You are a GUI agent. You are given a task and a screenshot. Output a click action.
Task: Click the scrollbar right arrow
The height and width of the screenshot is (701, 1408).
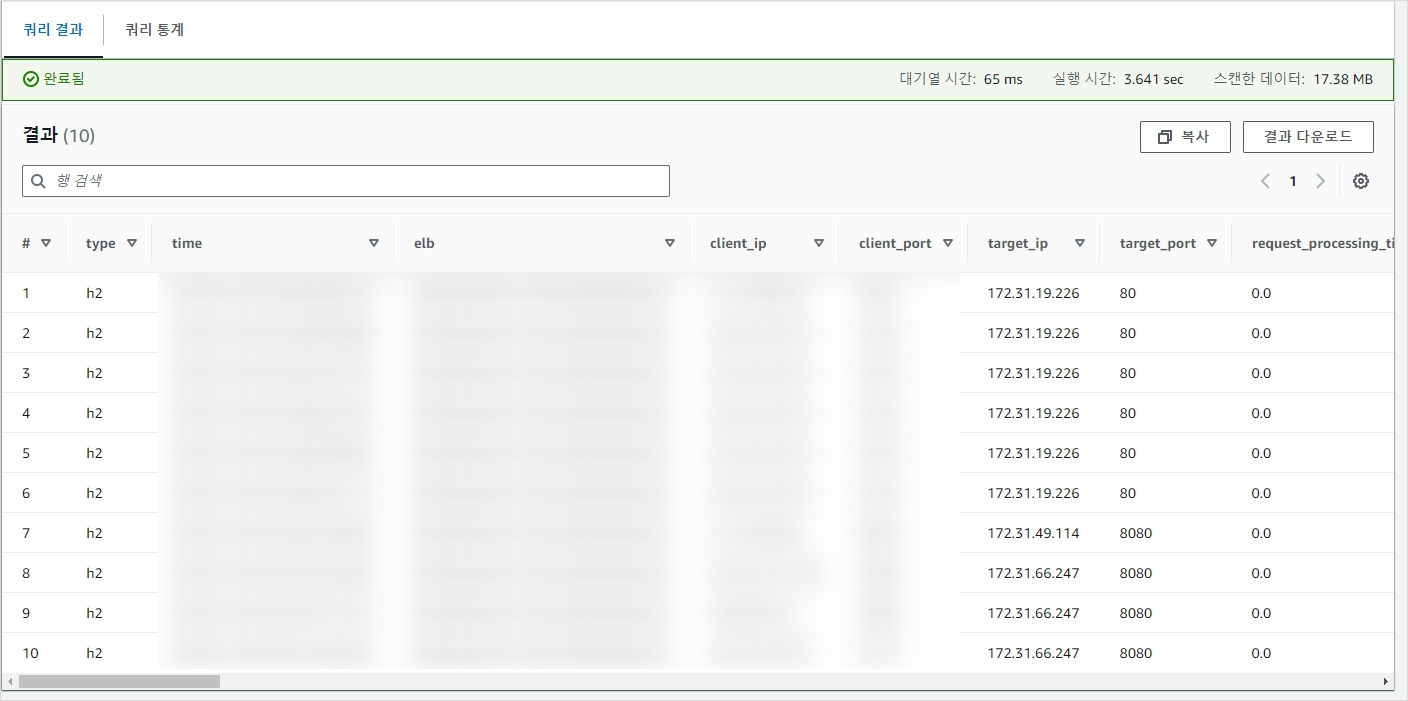pos(1385,681)
